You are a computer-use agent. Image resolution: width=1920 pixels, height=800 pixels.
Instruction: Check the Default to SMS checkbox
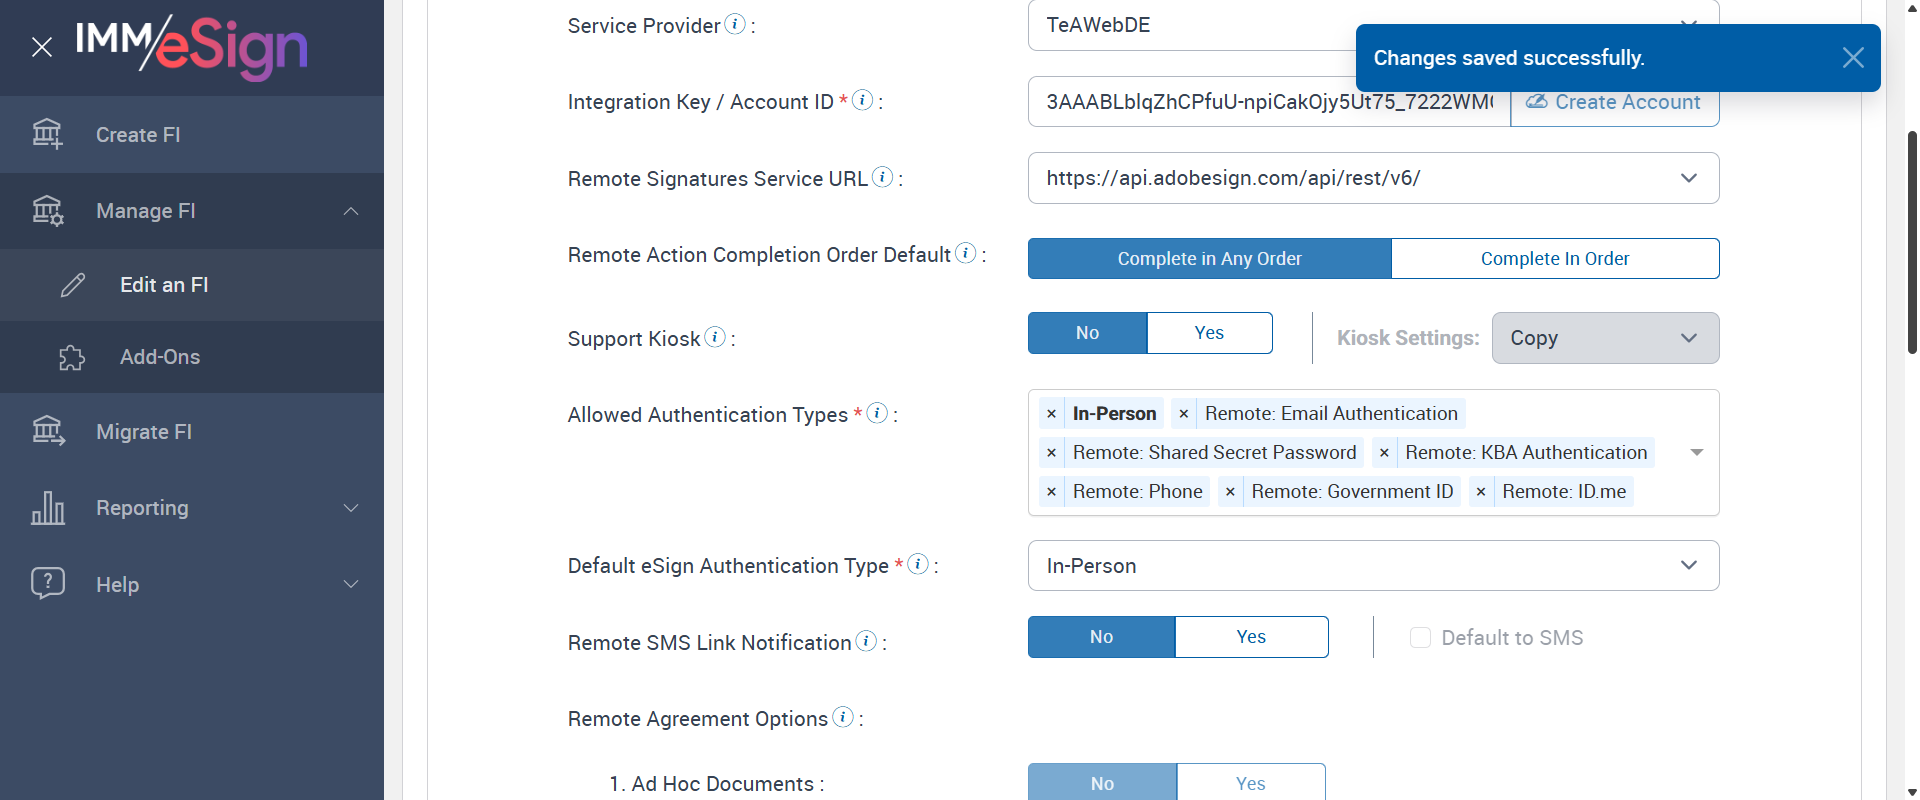[x=1420, y=638]
